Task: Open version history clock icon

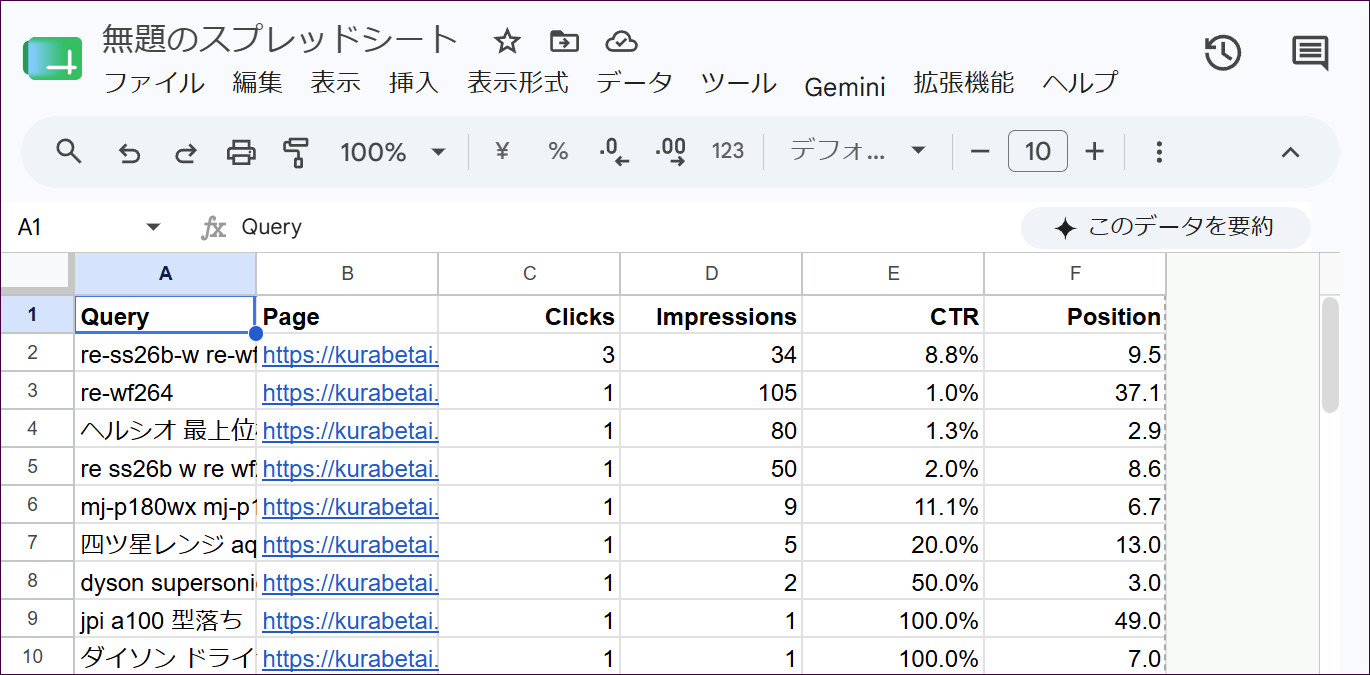Action: [1222, 52]
